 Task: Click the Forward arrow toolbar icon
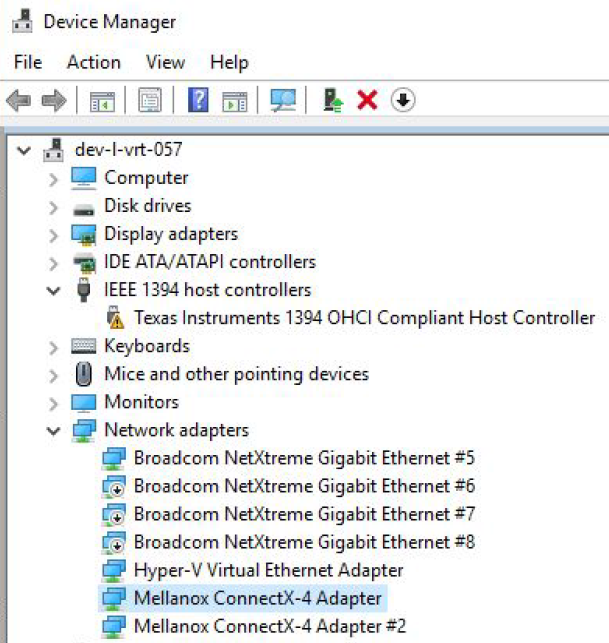tap(53, 100)
